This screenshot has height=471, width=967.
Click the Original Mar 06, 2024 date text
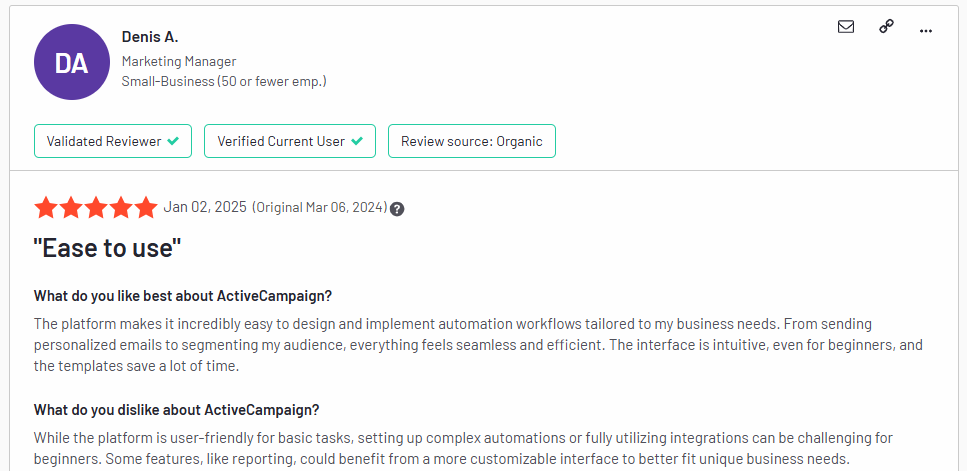(319, 207)
